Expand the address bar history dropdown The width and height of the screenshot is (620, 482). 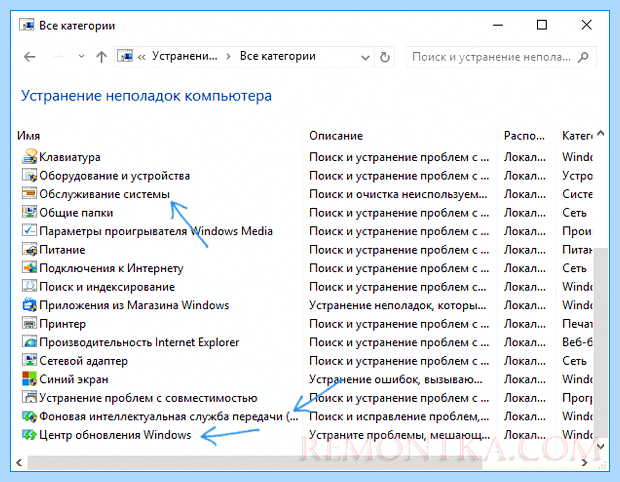coord(365,57)
